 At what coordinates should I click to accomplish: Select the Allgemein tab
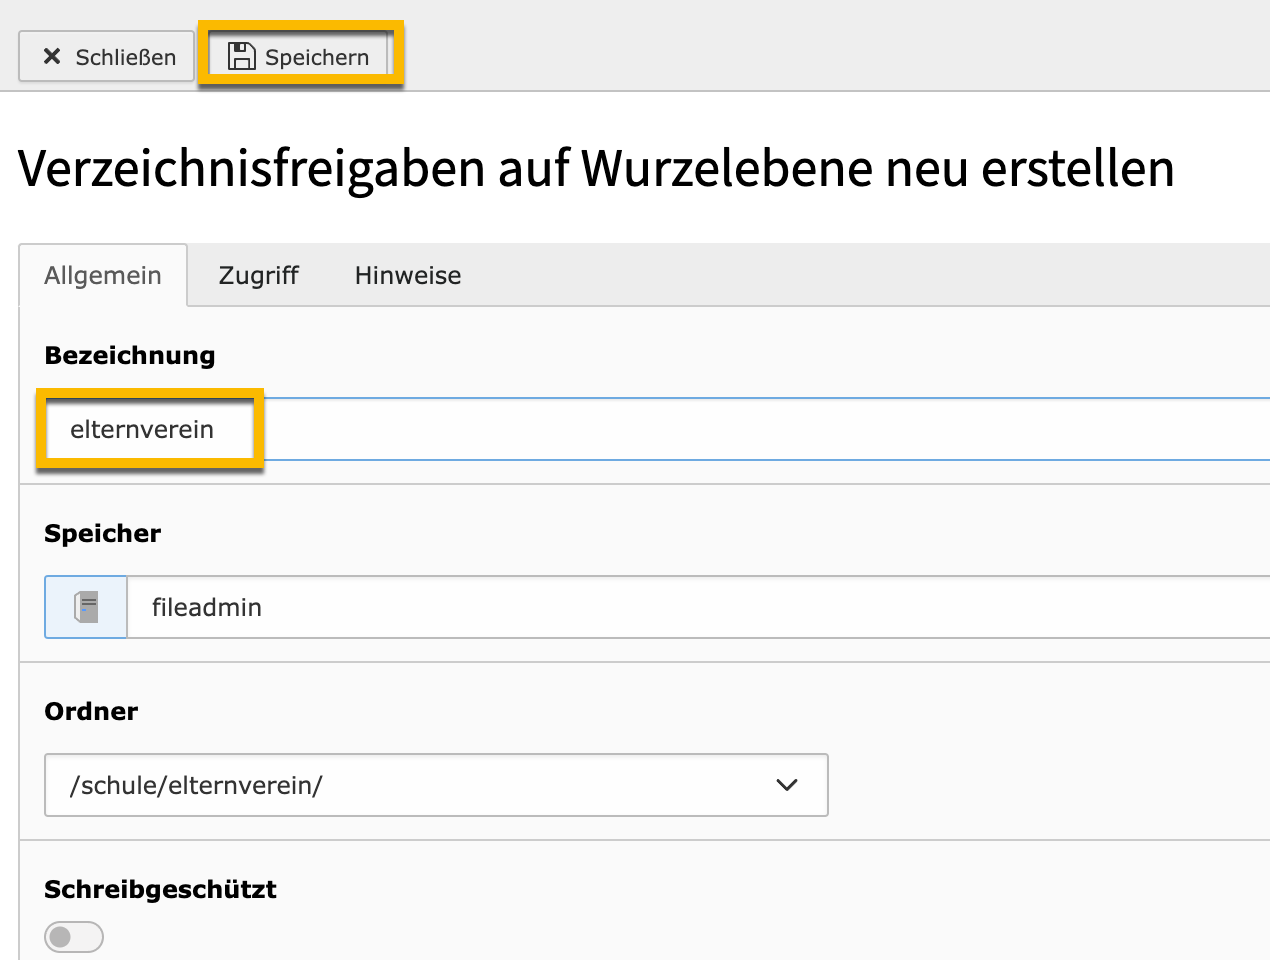tap(103, 275)
